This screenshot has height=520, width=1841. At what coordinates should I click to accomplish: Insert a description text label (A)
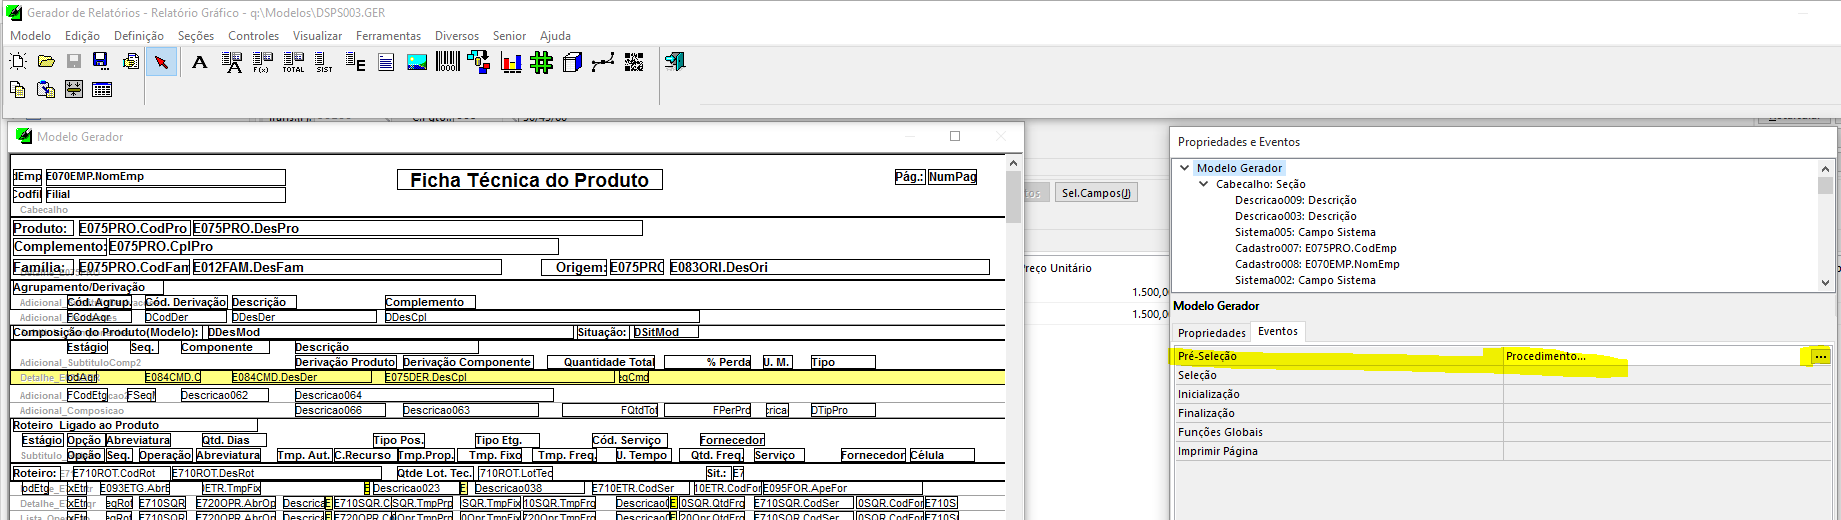click(199, 62)
